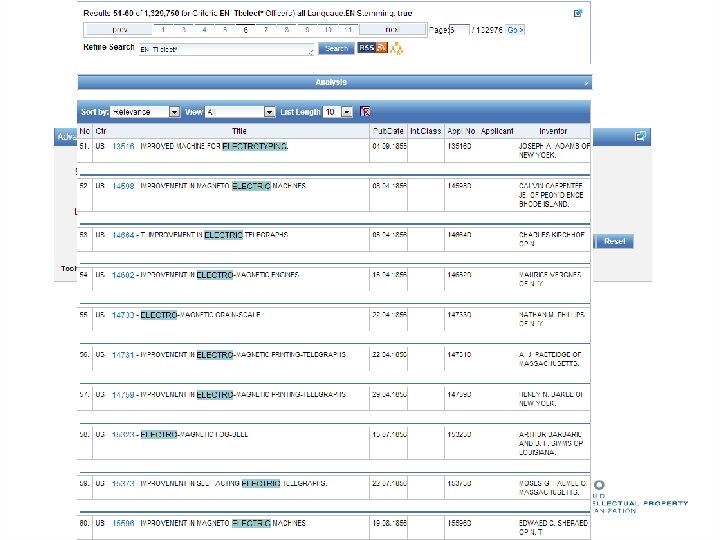Click title text Improved Machine for Electrotyping

point(214,146)
